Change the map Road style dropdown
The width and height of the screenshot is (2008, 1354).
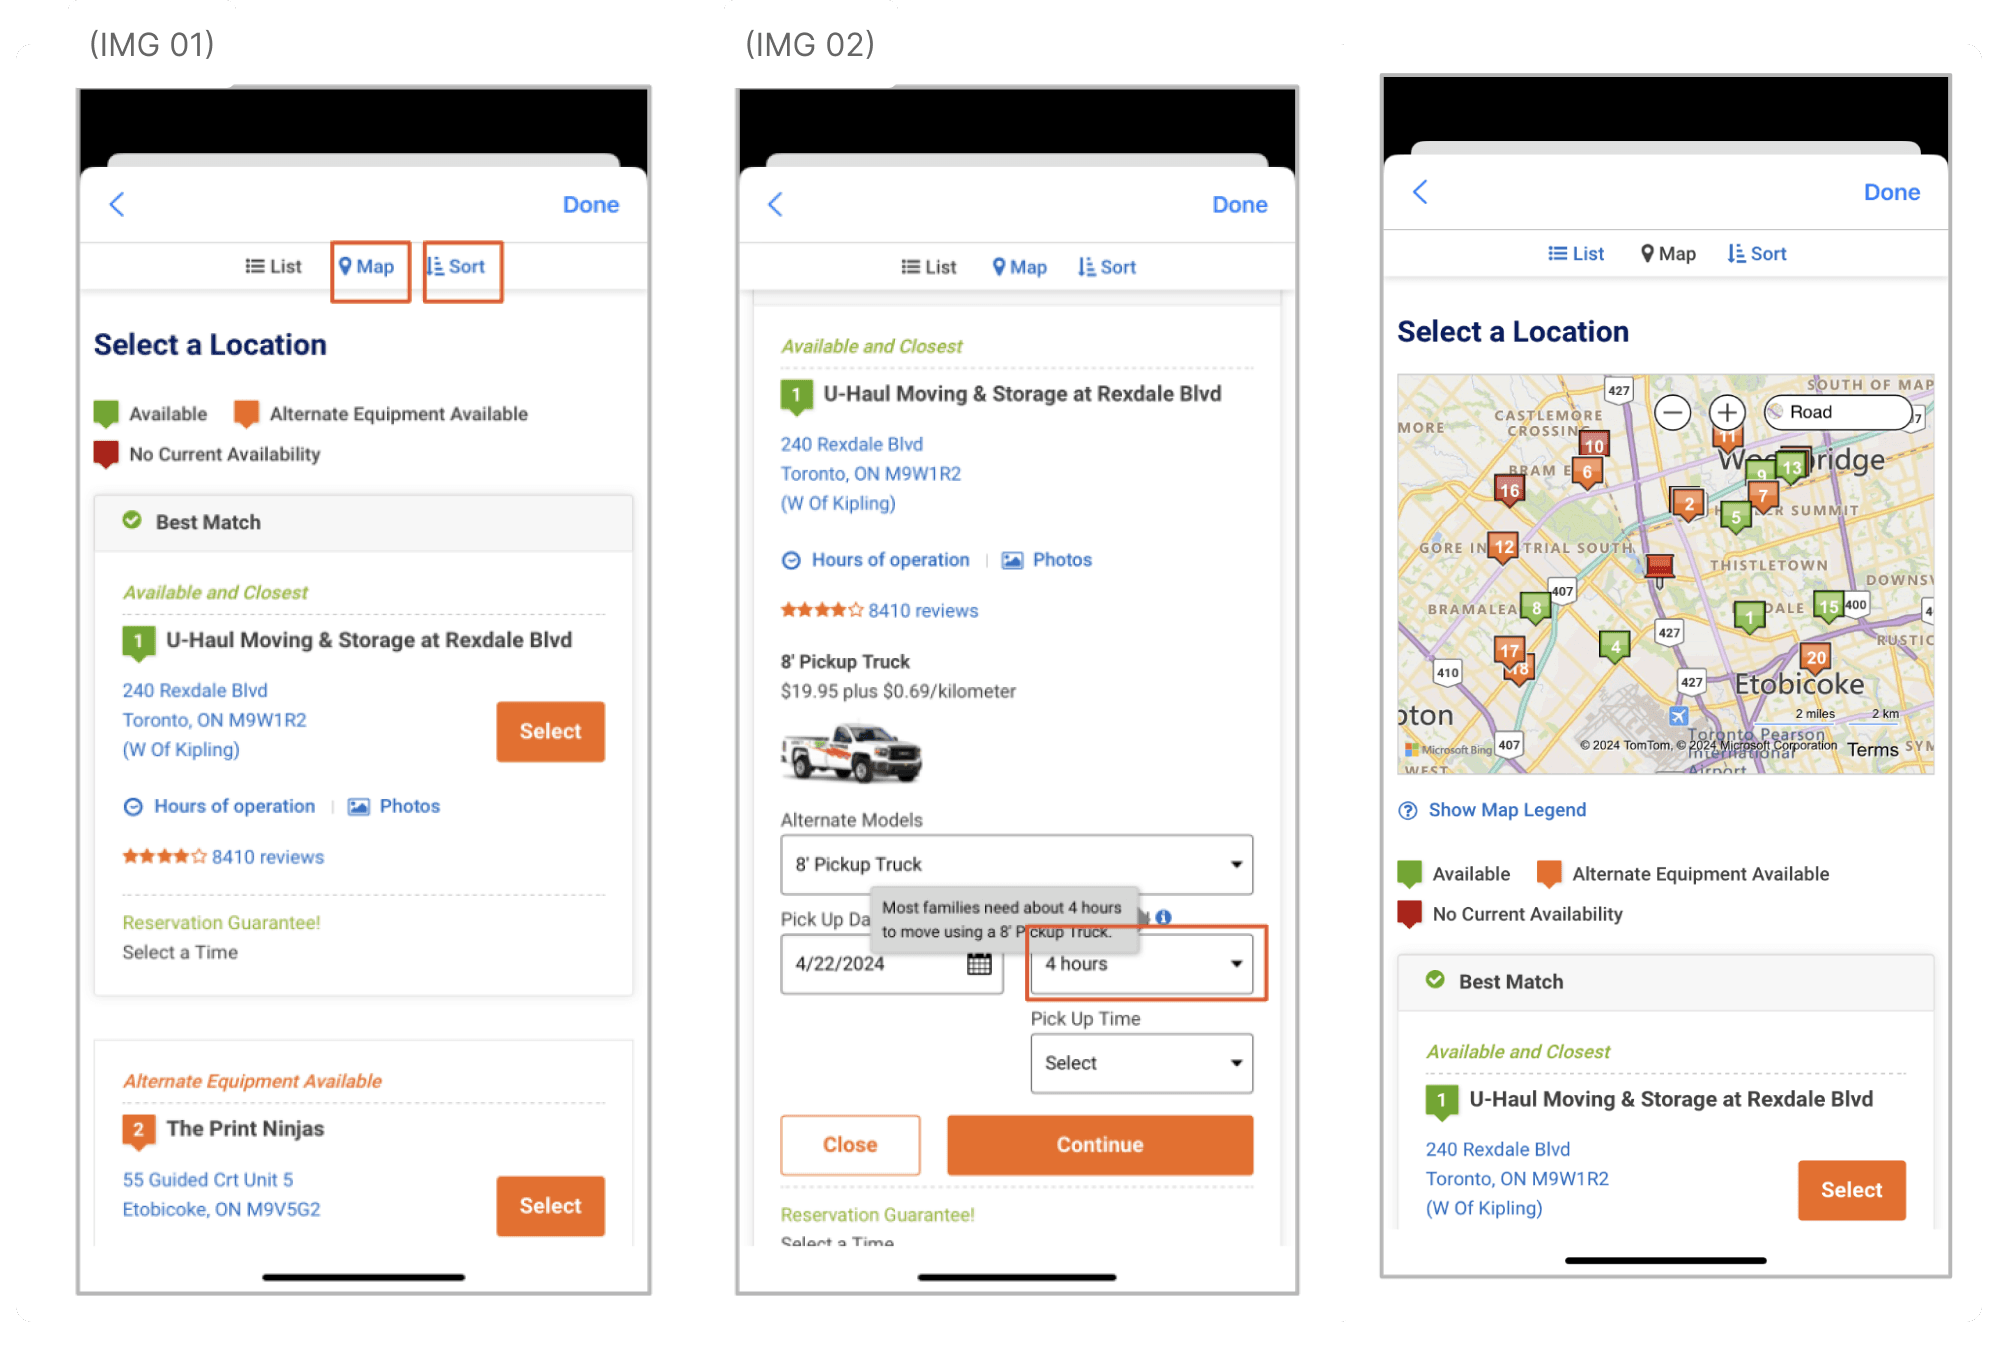click(x=1840, y=412)
